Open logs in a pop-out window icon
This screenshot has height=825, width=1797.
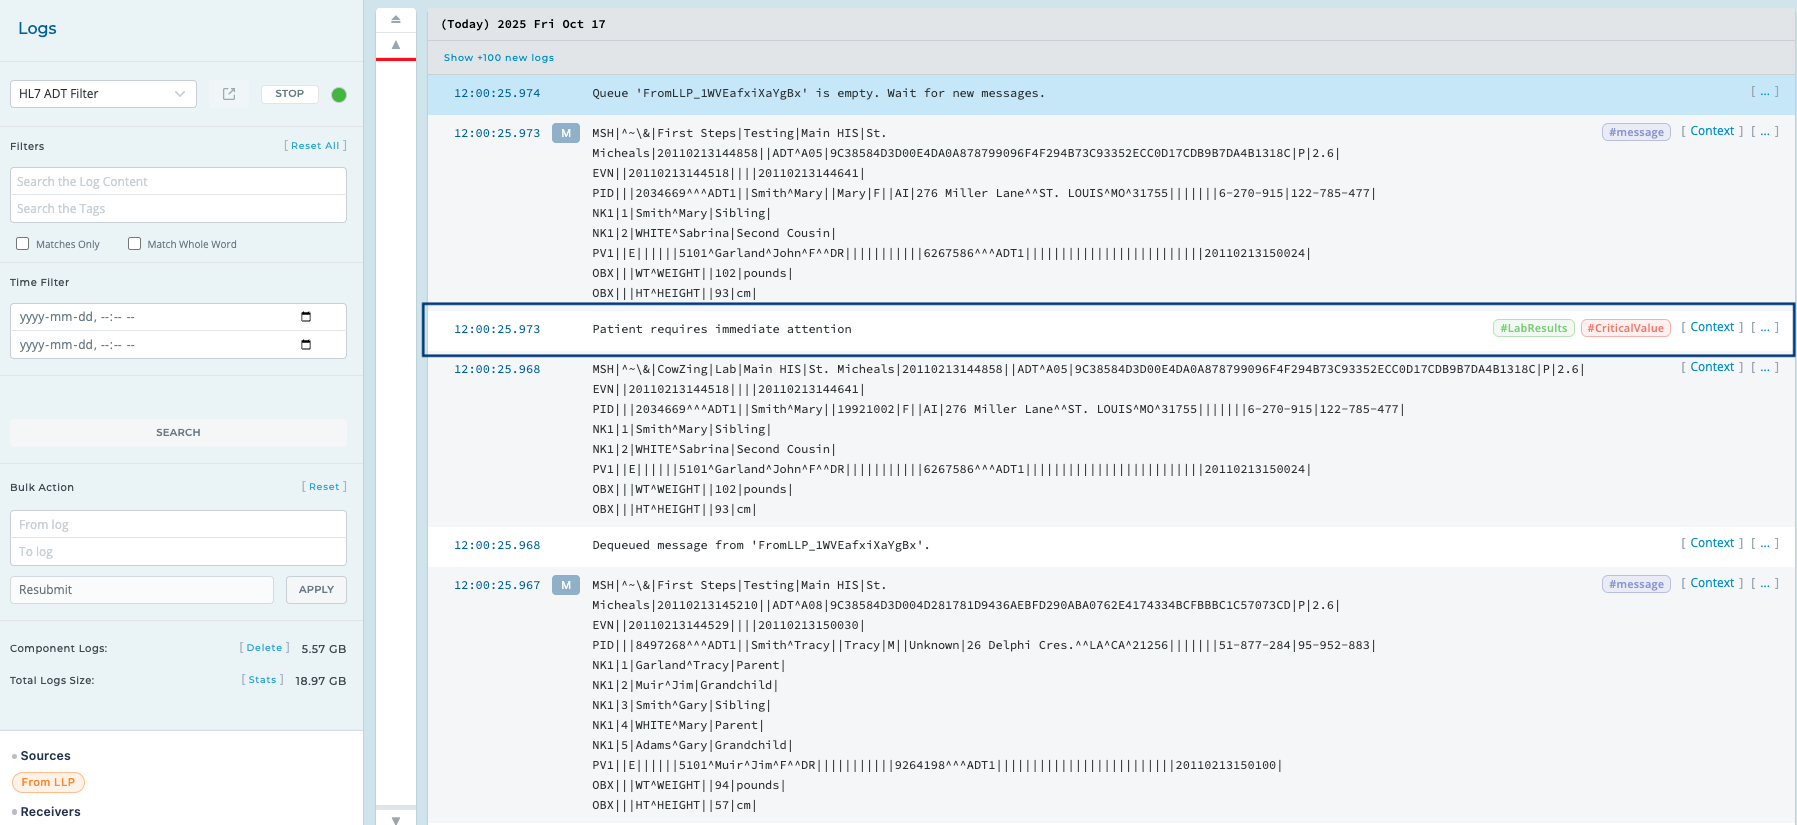pyautogui.click(x=229, y=94)
